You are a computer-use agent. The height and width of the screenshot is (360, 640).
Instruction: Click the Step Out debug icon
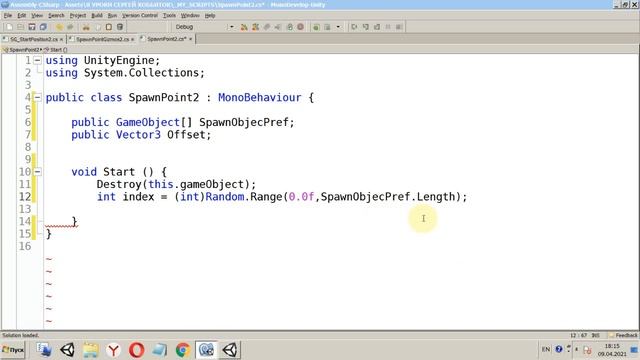377,27
